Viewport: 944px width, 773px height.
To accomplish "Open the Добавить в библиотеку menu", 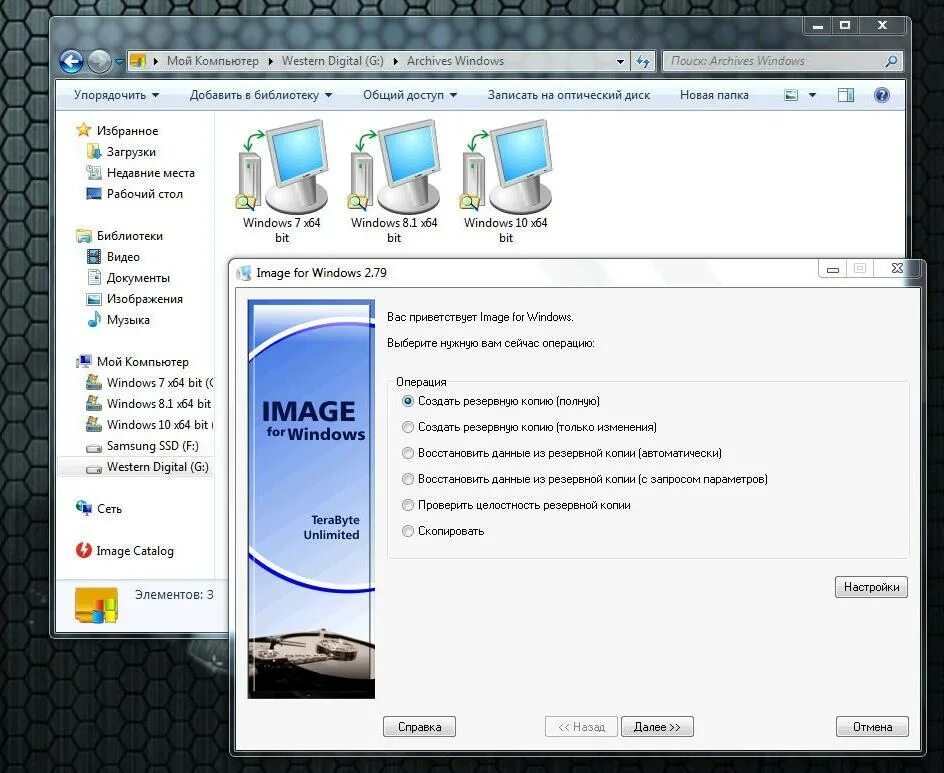I will pyautogui.click(x=261, y=95).
